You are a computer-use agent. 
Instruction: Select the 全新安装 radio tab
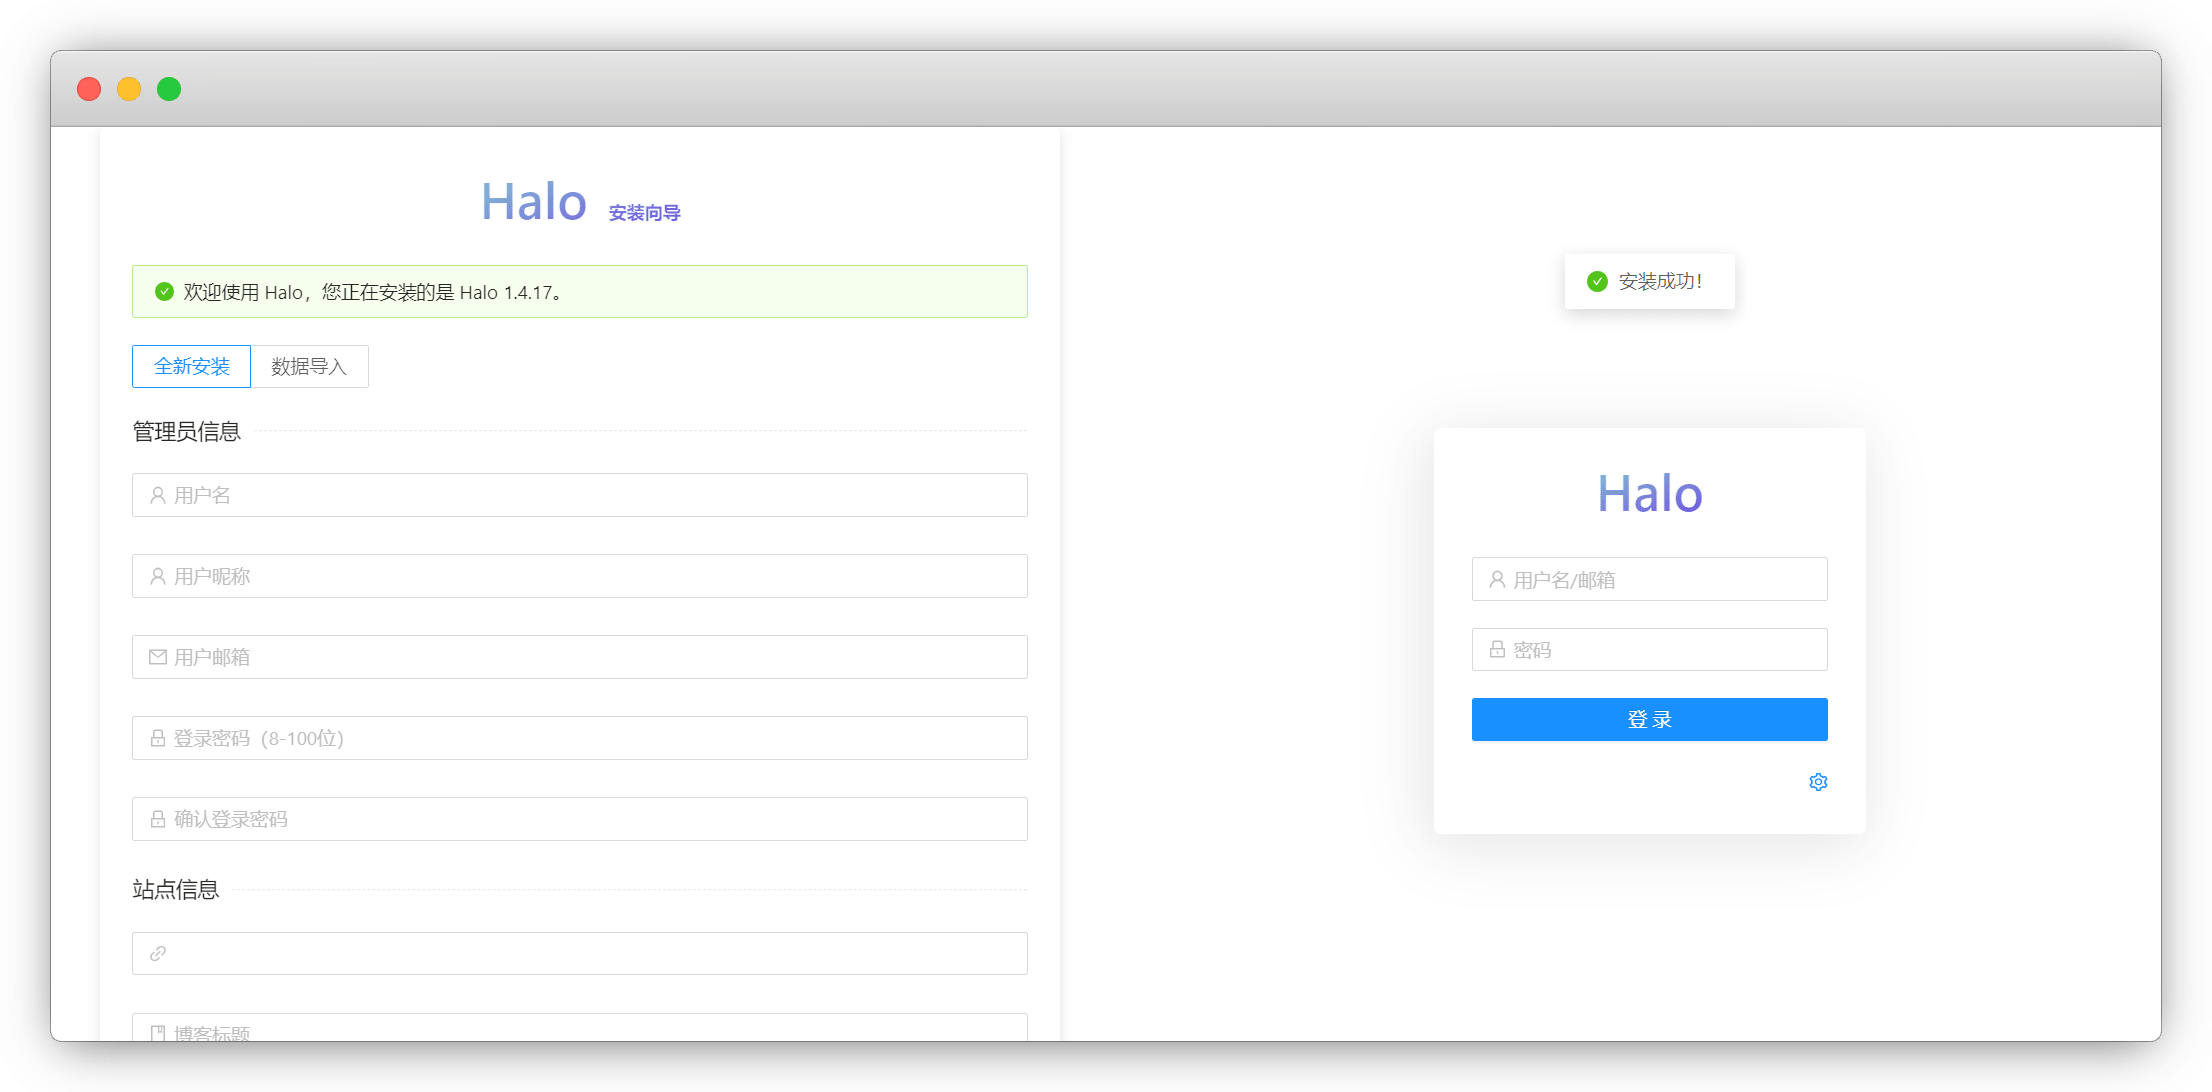pos(191,366)
